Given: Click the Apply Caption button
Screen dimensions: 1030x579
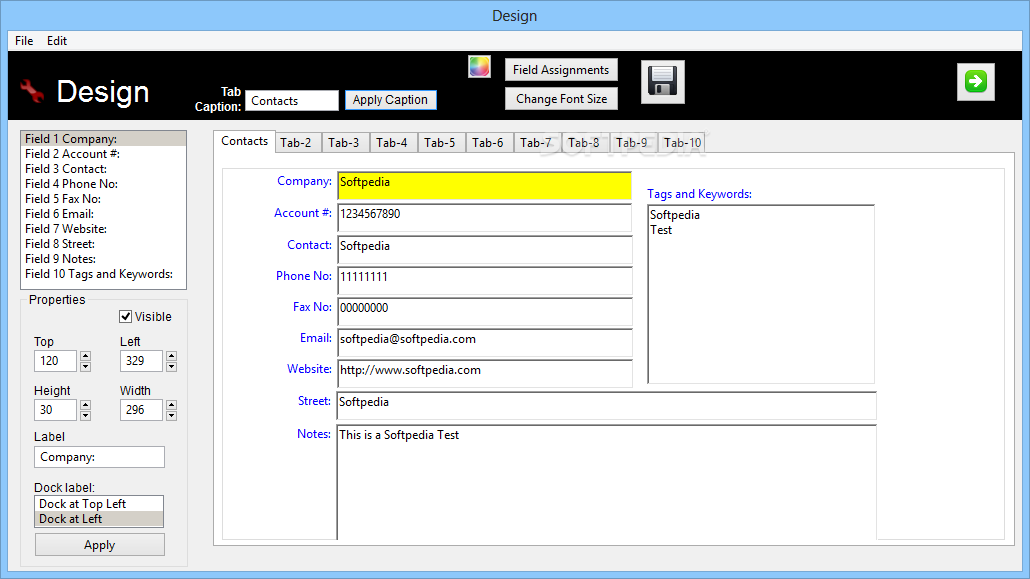Looking at the screenshot, I should 390,100.
